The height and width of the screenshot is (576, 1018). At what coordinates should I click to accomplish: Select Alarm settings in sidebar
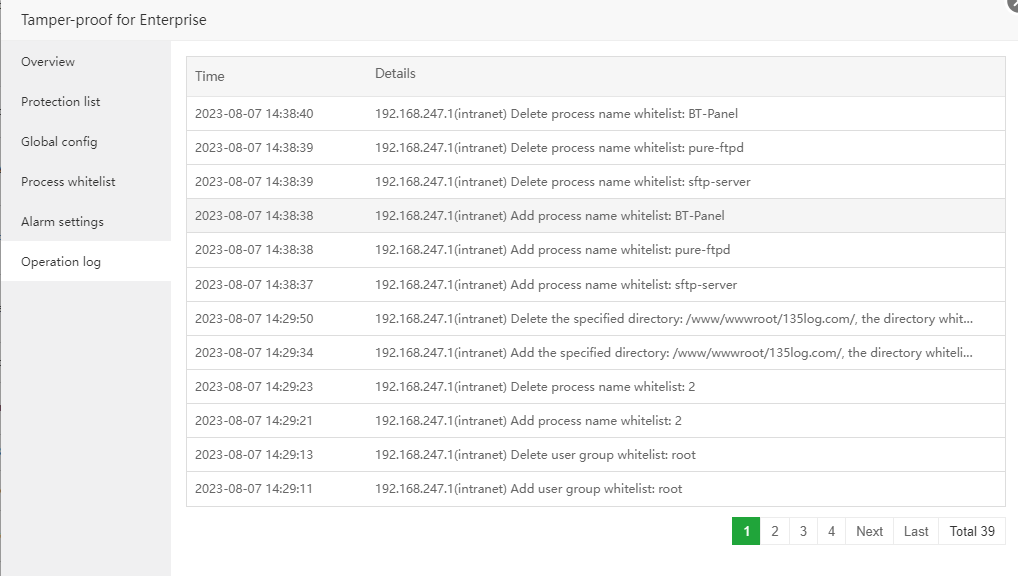(x=62, y=222)
